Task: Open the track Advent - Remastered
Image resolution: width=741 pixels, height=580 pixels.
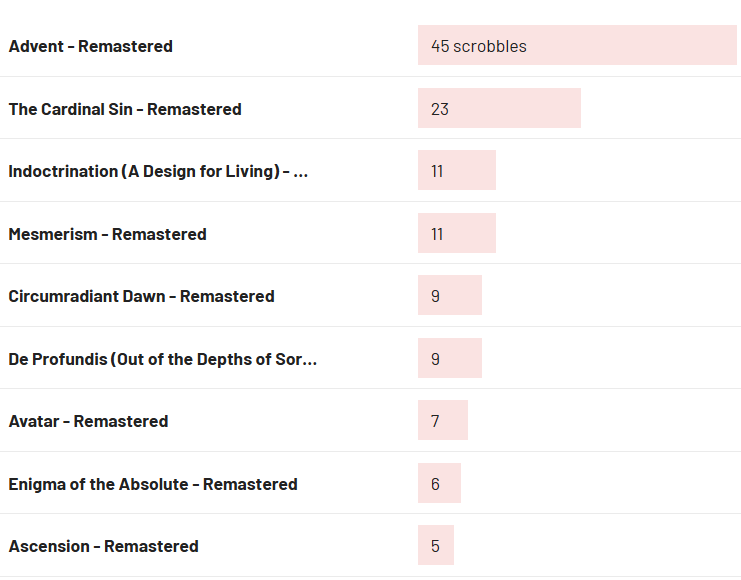Action: (x=90, y=46)
